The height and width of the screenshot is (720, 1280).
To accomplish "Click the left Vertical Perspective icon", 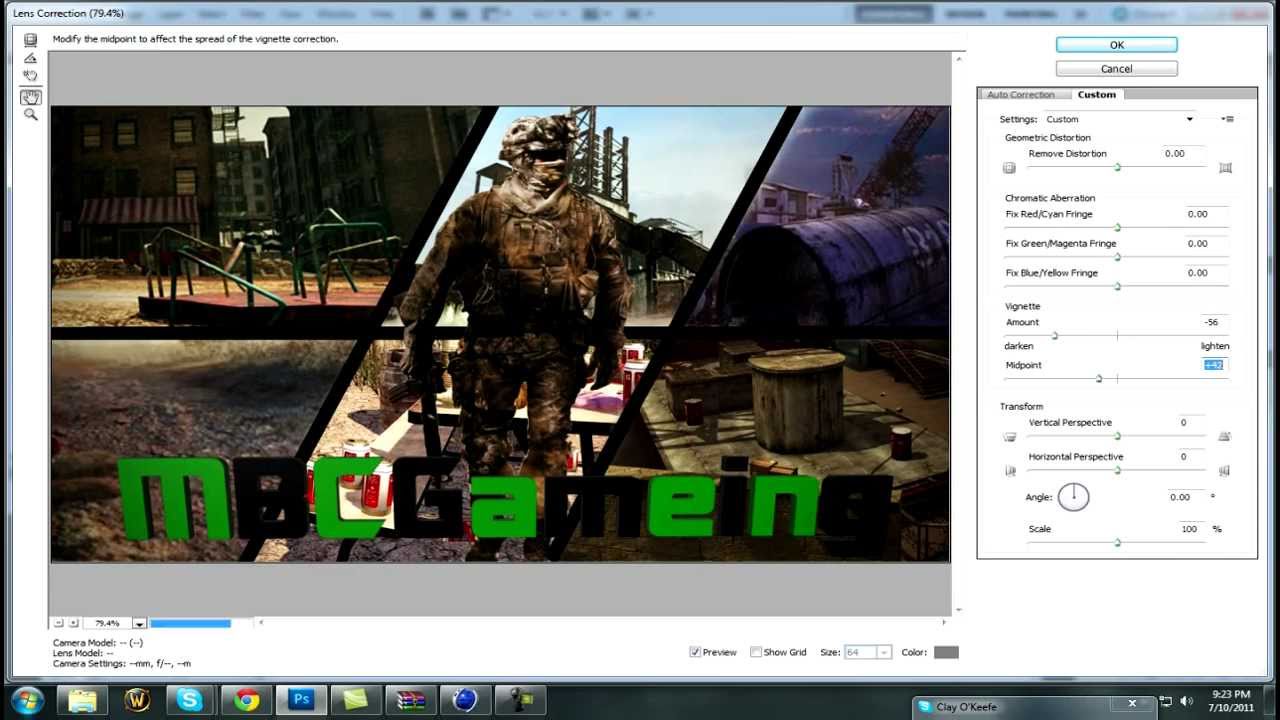I will pyautogui.click(x=1010, y=437).
